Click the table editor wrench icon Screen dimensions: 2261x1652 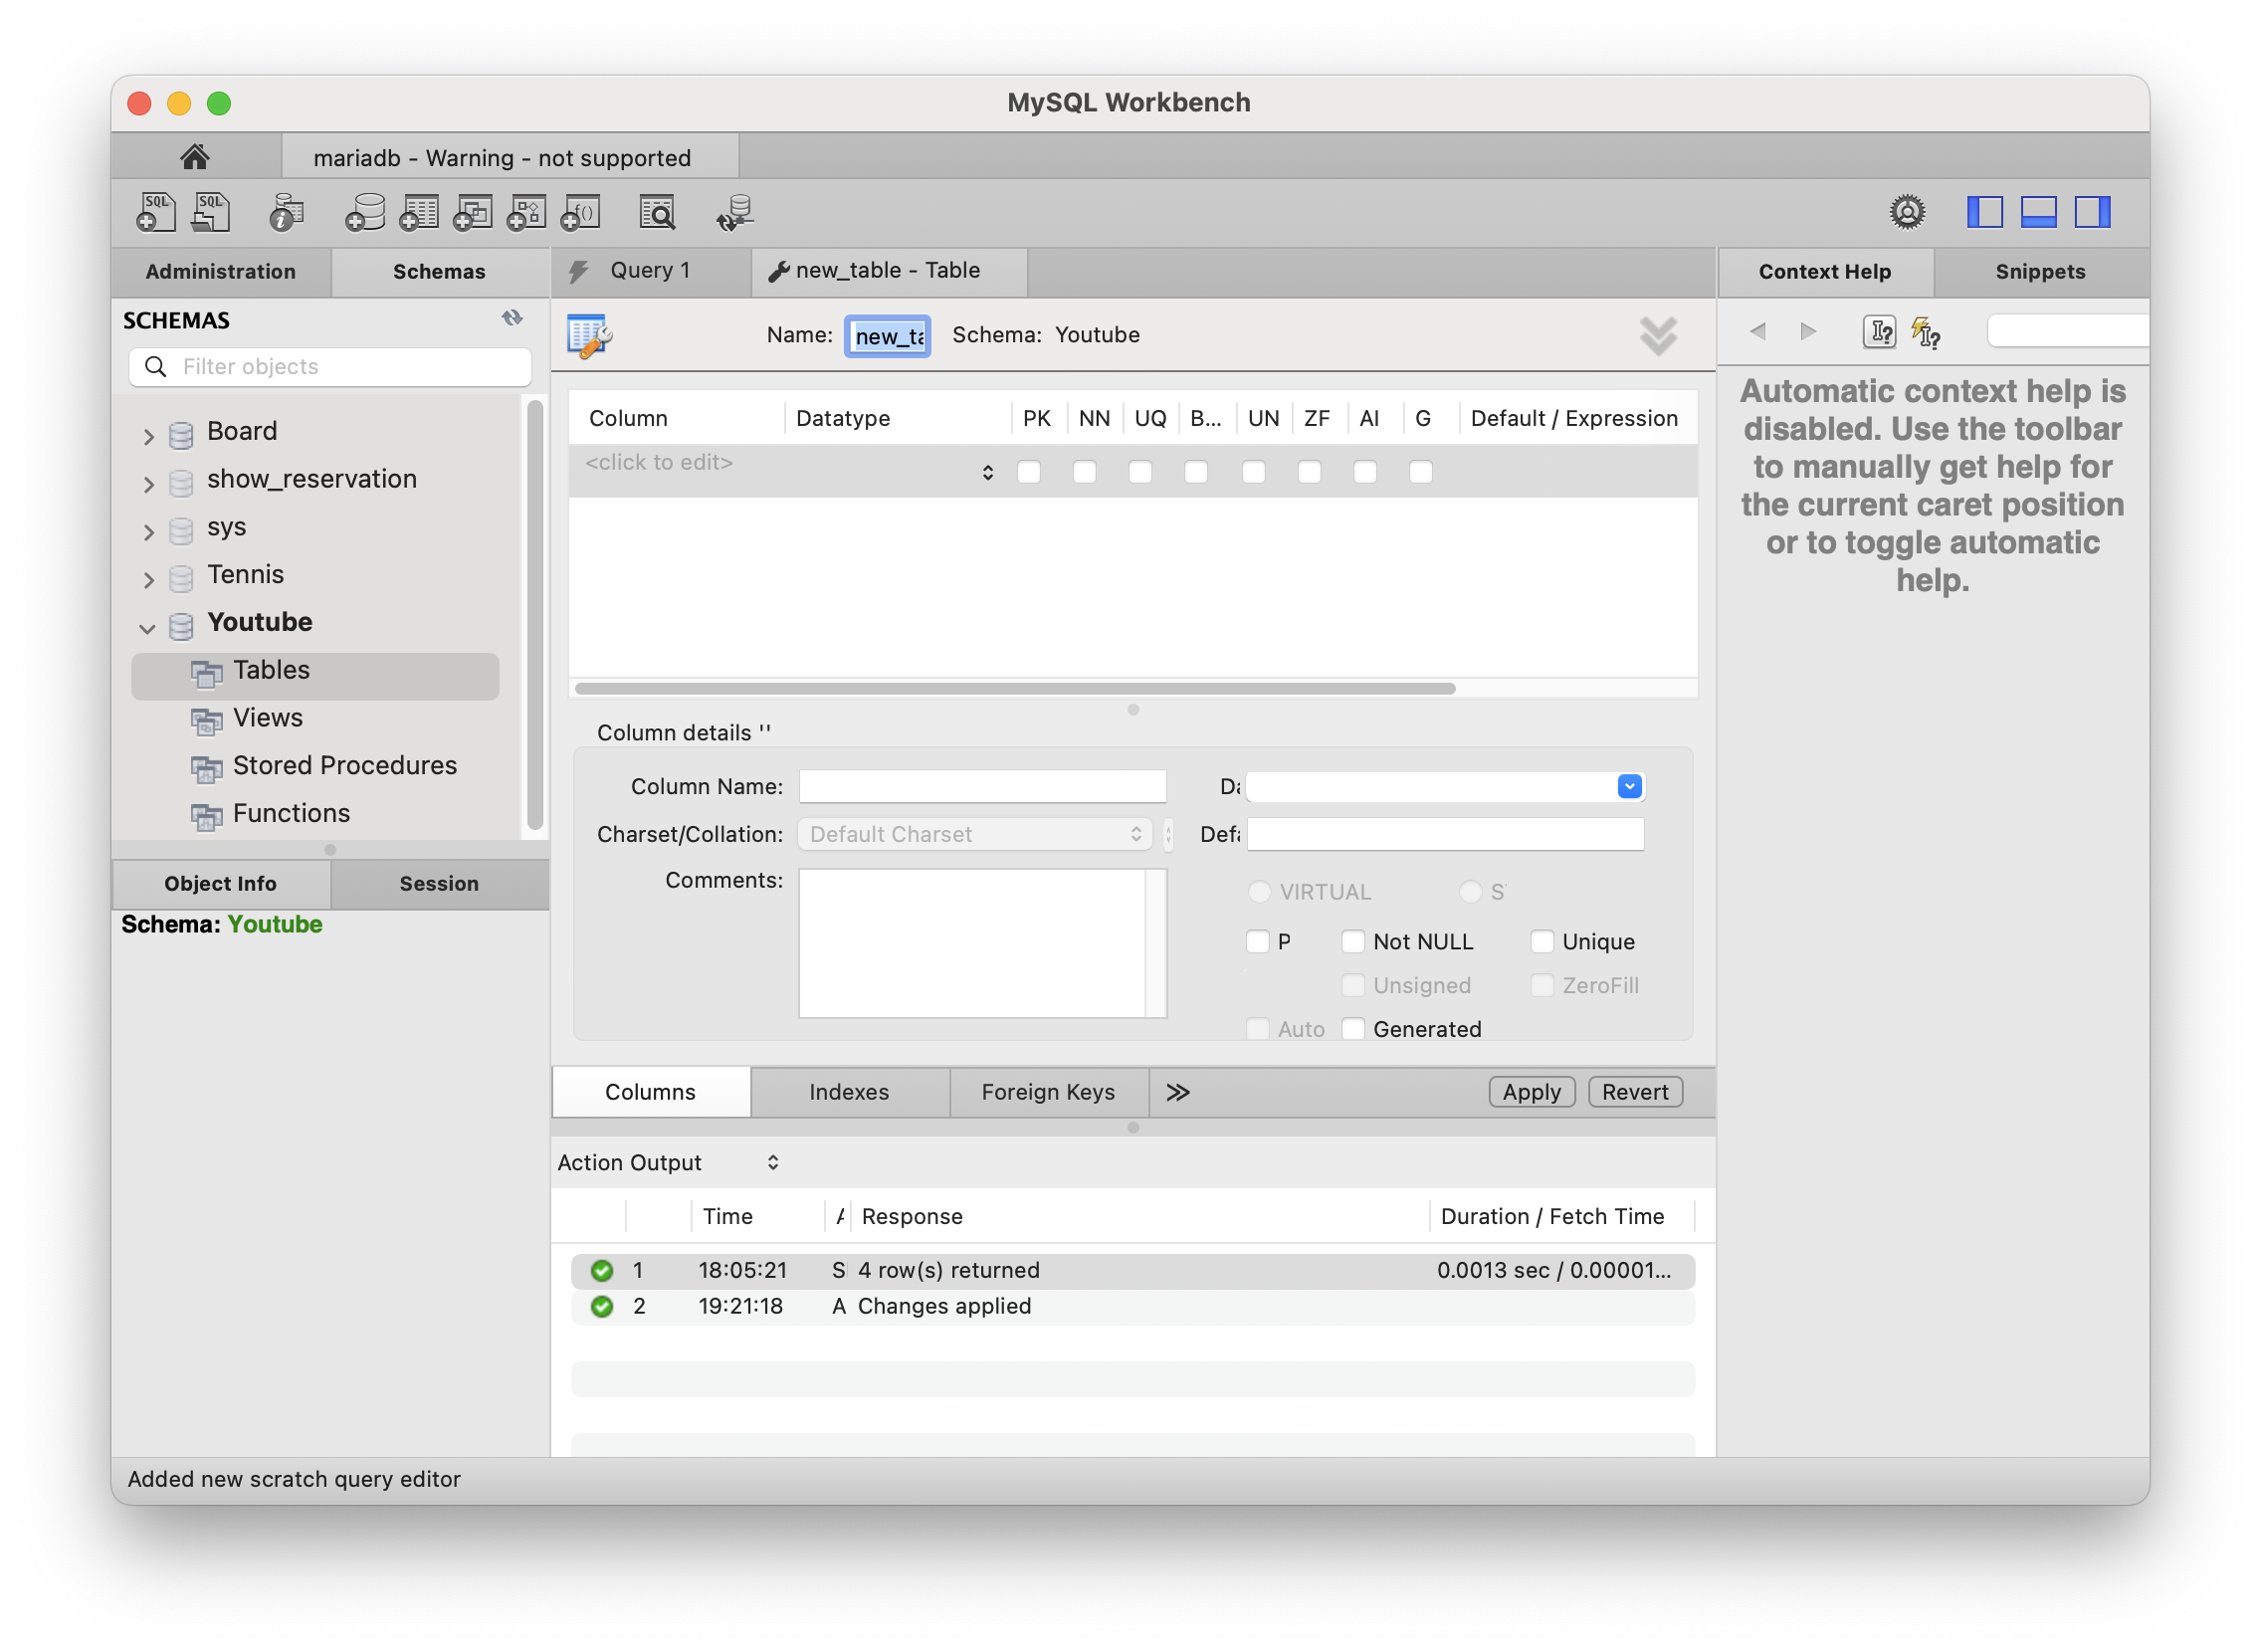coord(590,335)
